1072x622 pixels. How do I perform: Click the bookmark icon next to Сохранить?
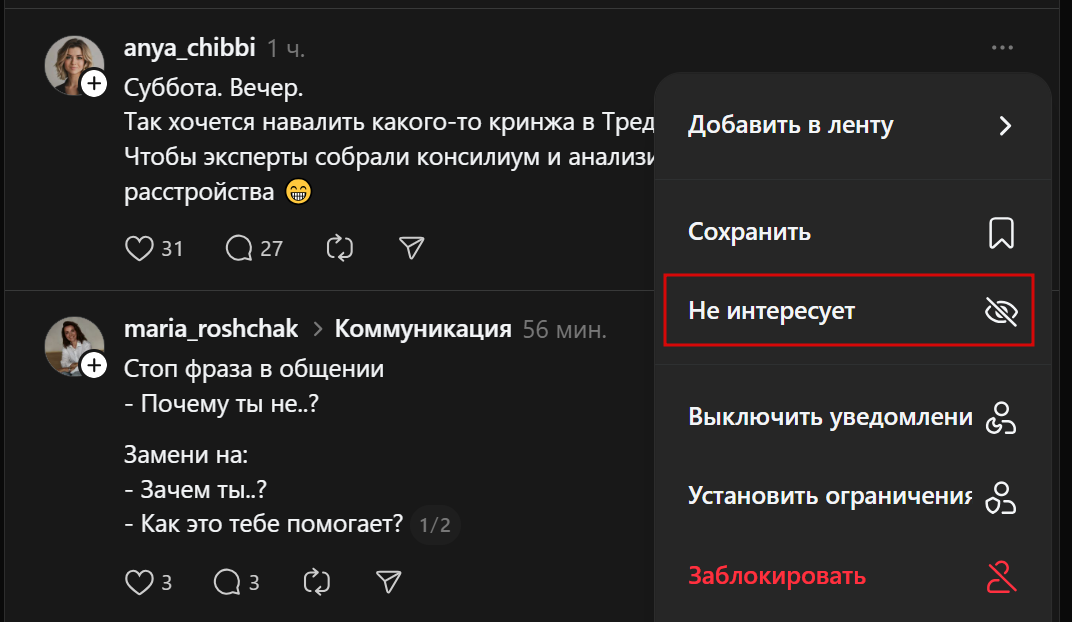(1001, 232)
